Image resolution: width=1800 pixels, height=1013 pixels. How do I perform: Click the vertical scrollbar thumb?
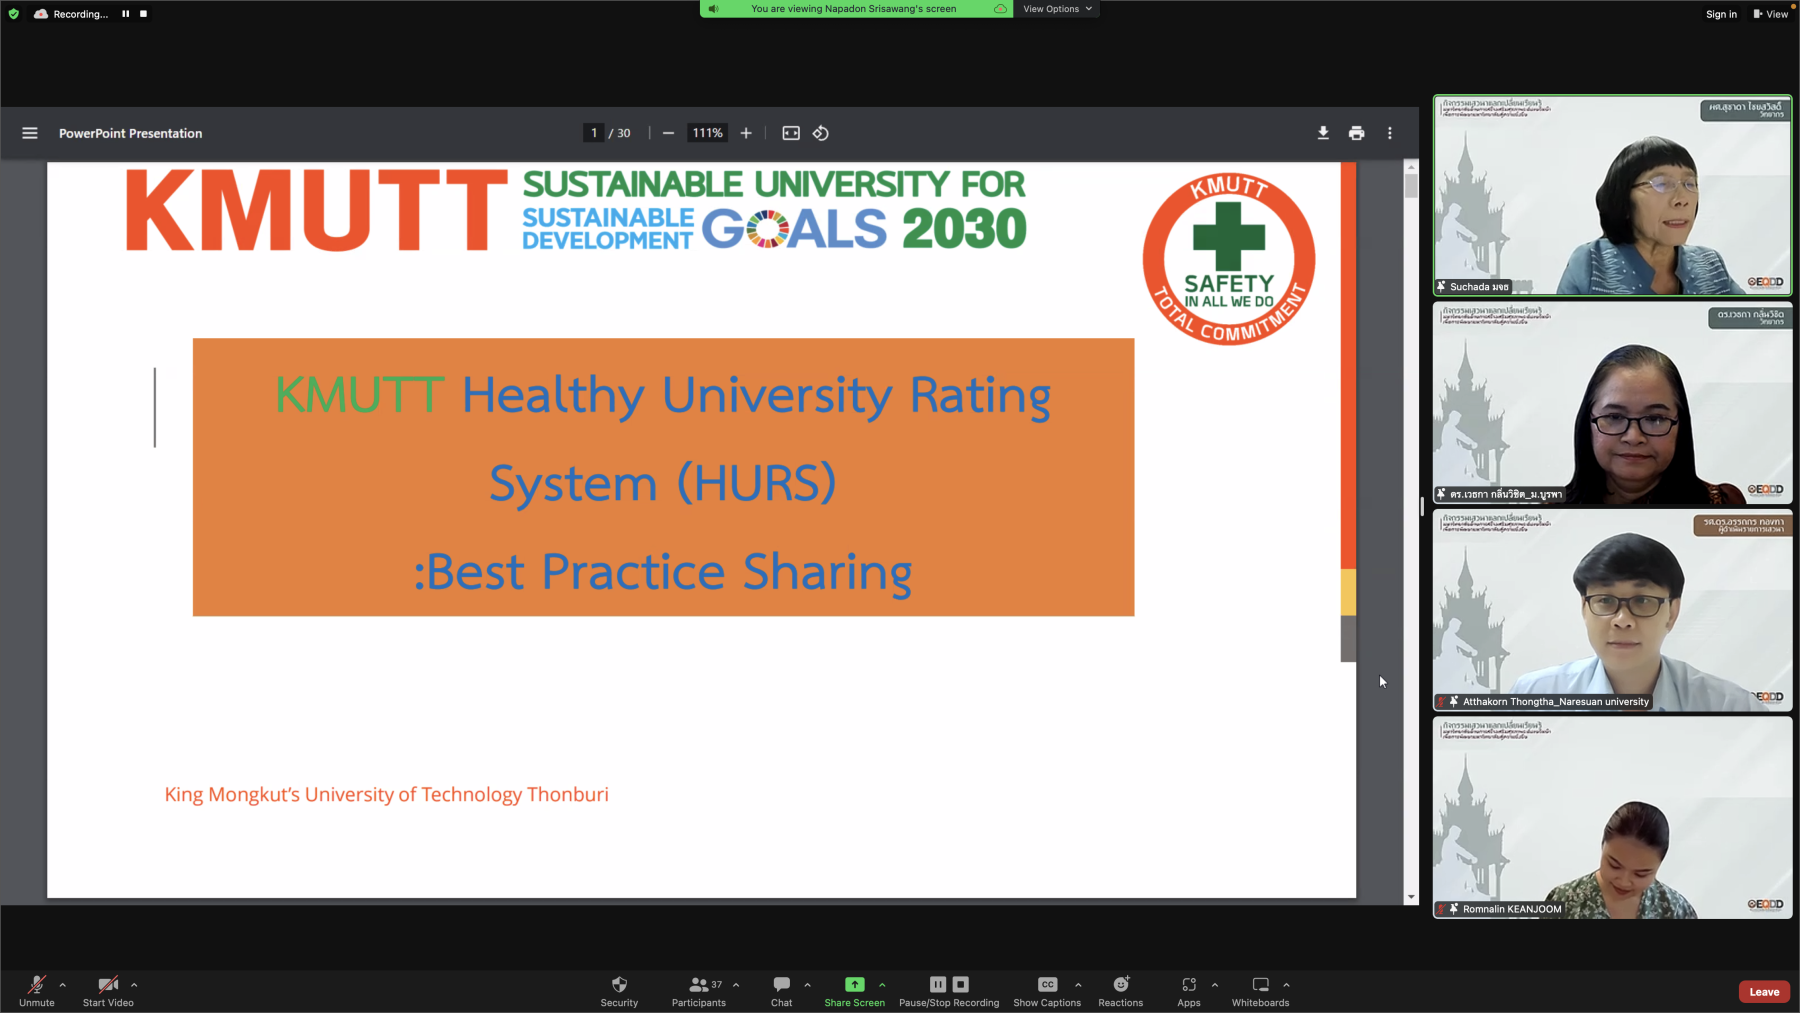pos(1411,186)
